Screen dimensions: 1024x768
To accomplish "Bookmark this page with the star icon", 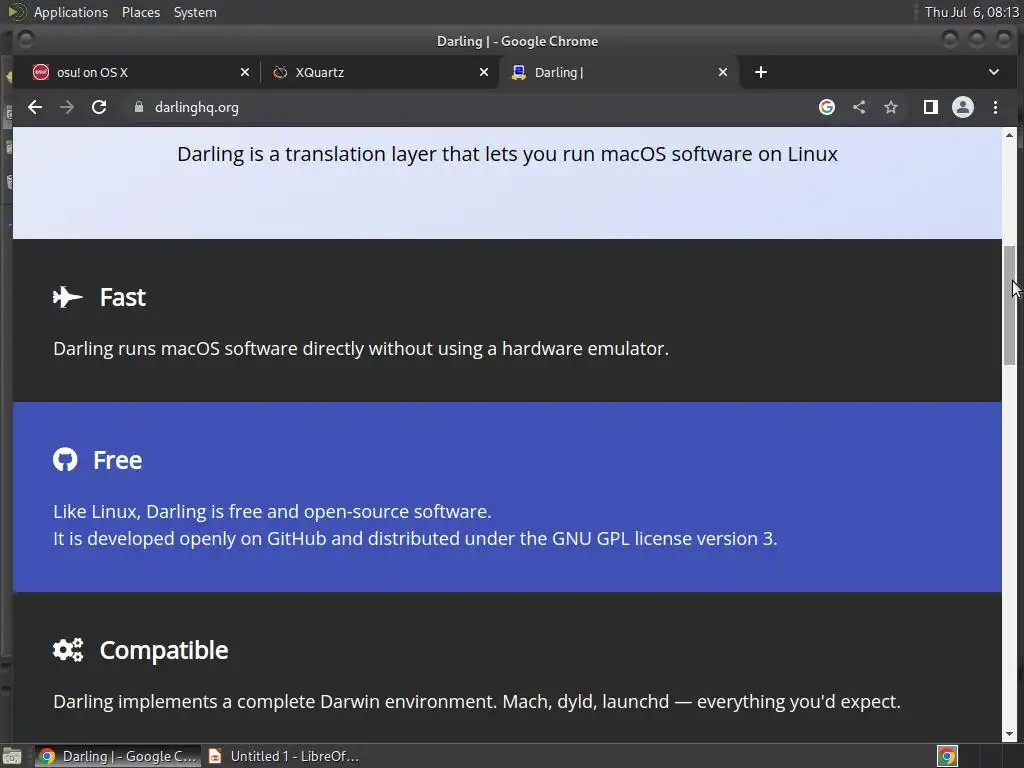I will (x=891, y=107).
